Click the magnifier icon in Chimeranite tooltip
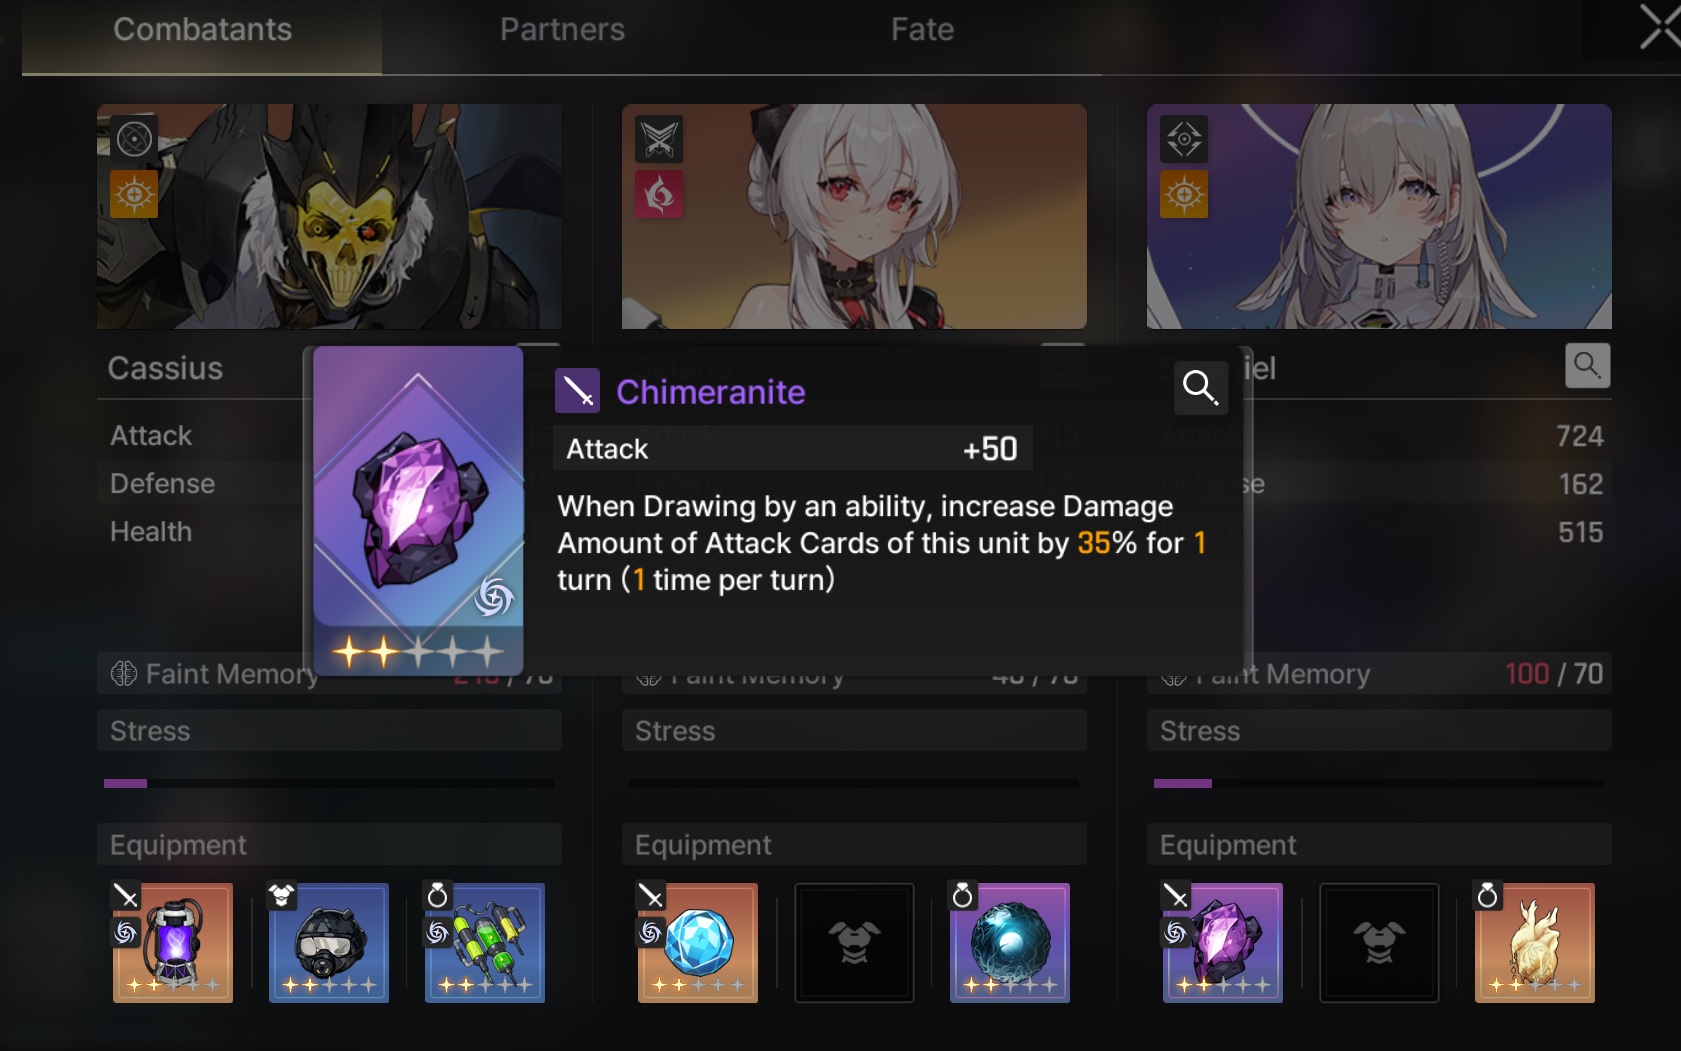 1200,387
